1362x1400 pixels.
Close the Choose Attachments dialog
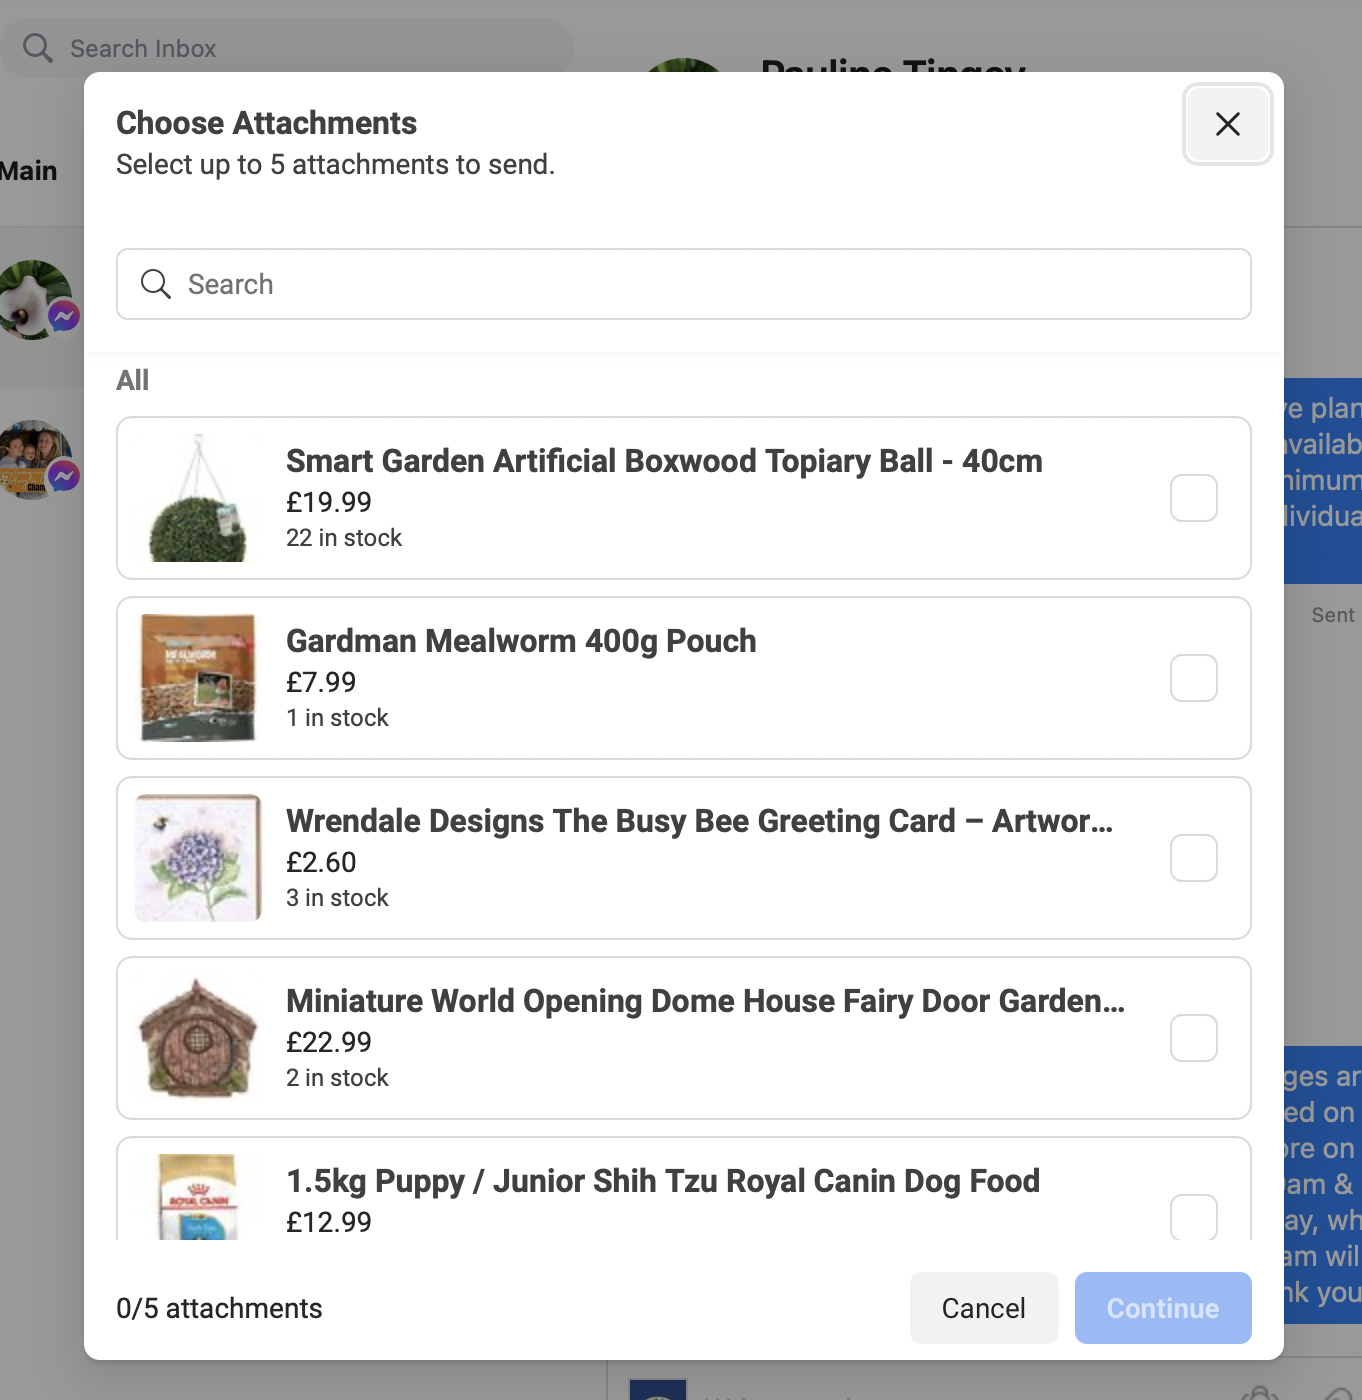coord(1227,124)
